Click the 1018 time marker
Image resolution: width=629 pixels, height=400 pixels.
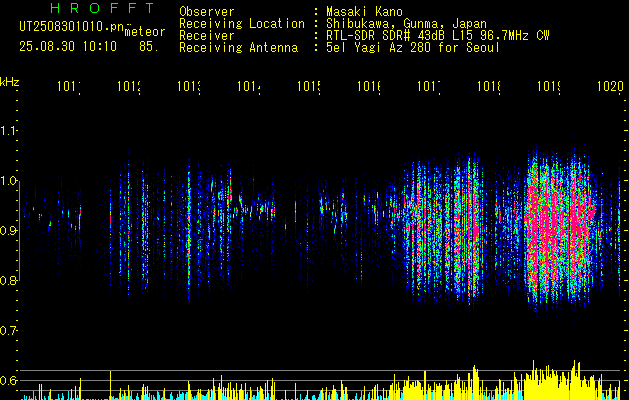489,86
